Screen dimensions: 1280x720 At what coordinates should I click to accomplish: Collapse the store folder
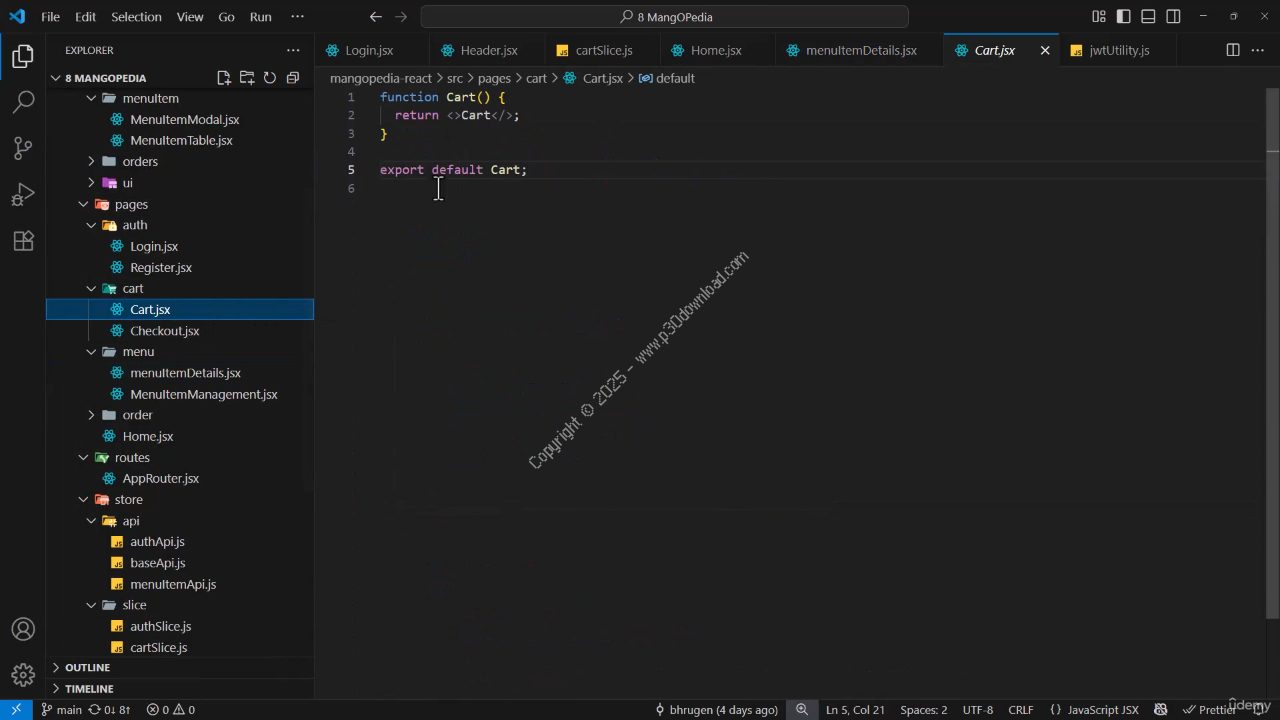tap(128, 499)
